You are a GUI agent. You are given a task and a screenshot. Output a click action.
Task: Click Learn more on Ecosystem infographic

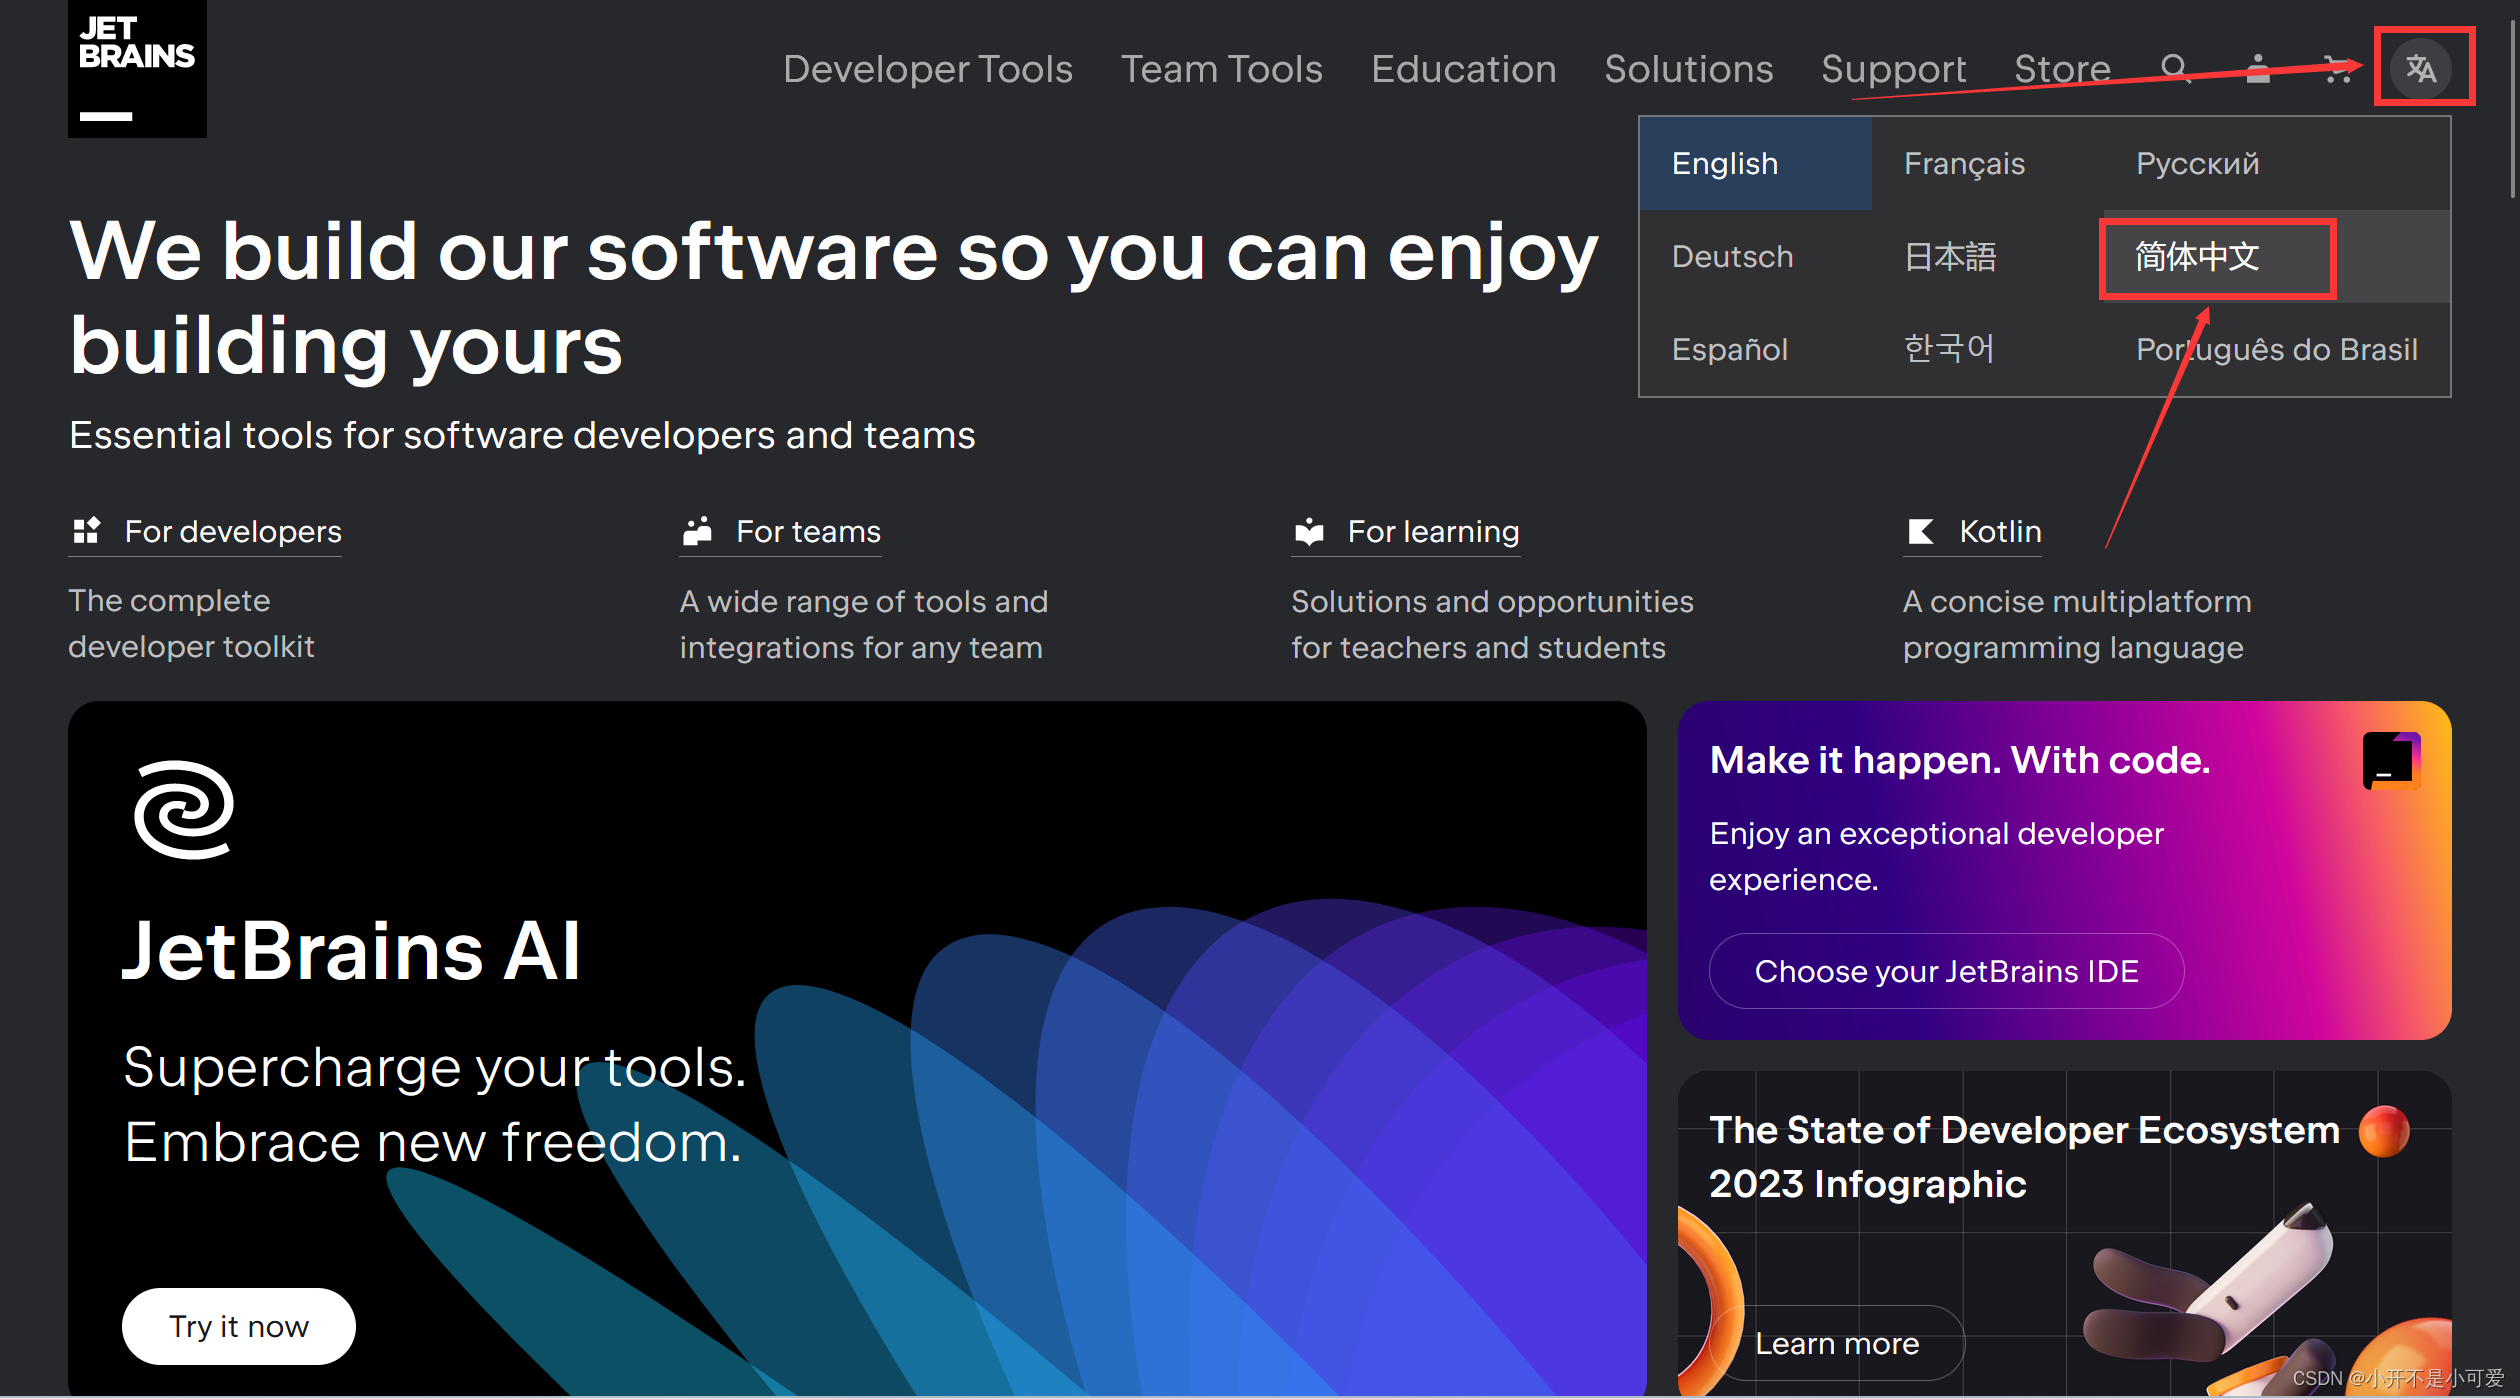[x=1837, y=1343]
